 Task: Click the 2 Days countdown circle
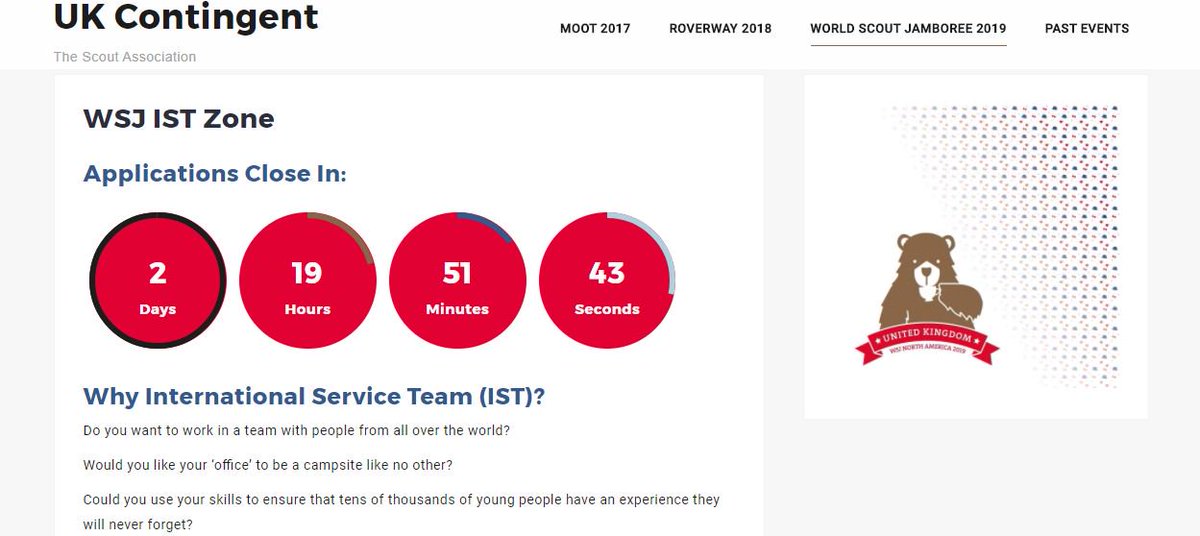click(158, 282)
